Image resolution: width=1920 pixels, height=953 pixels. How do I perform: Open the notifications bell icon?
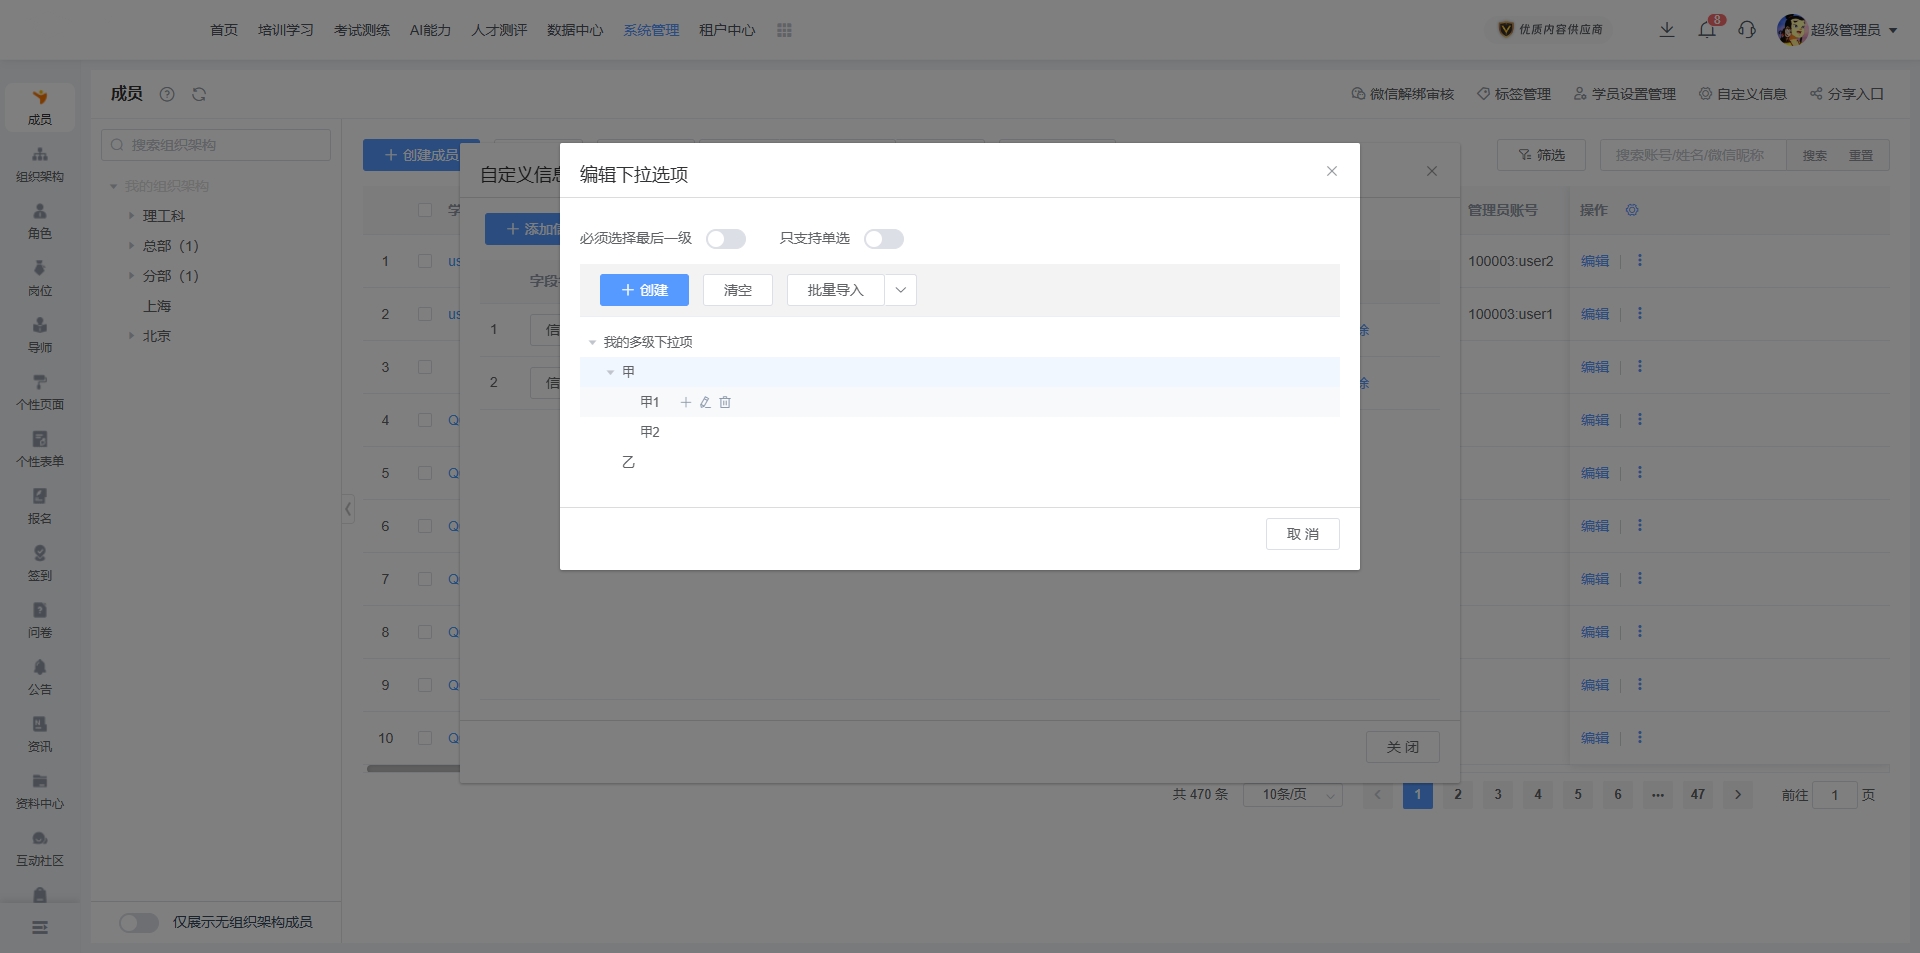pos(1707,30)
